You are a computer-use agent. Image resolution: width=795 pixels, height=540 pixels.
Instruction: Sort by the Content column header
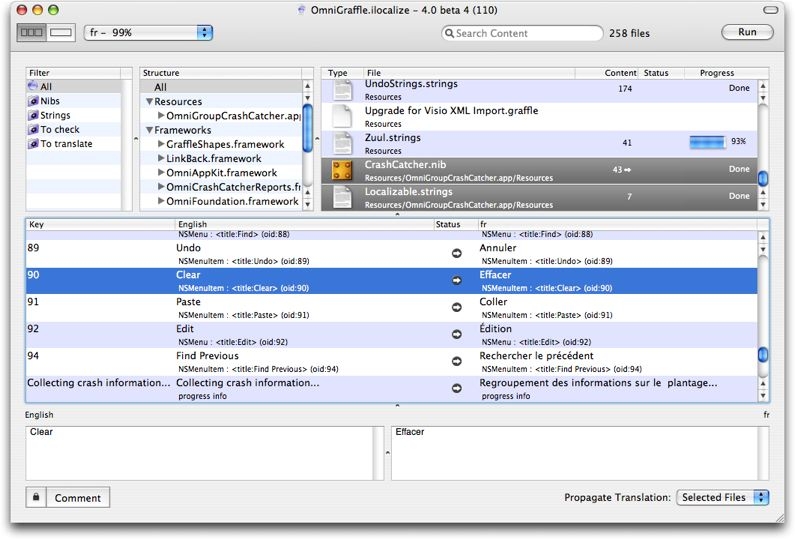pos(607,73)
